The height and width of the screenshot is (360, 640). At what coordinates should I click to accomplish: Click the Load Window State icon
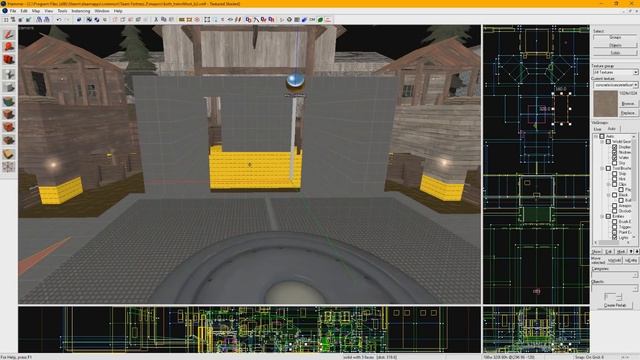click(39, 20)
